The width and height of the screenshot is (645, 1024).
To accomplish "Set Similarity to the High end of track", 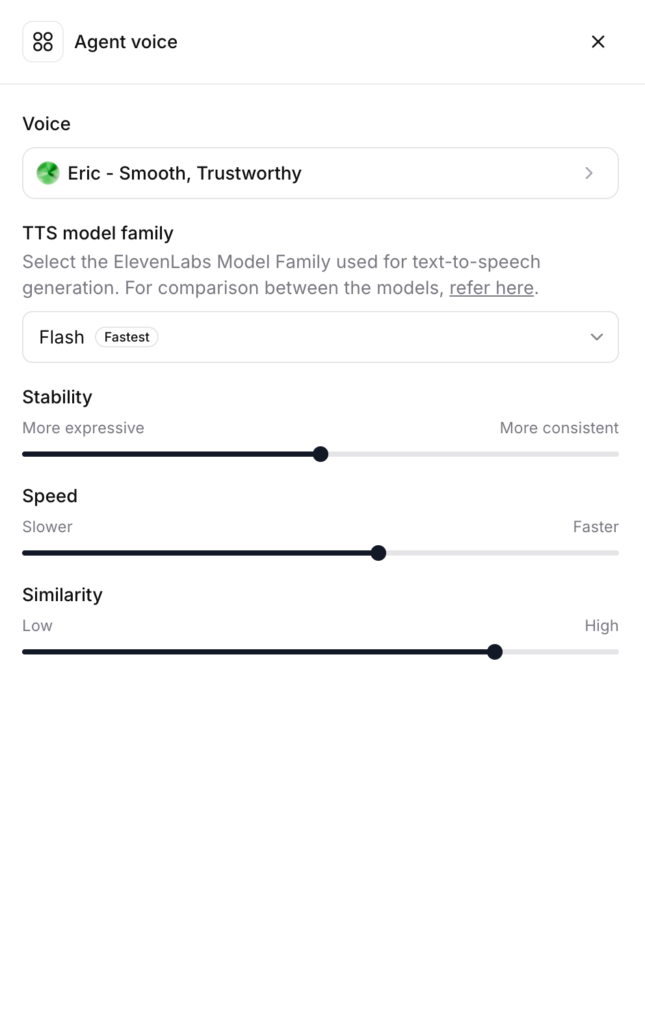I will tap(616, 652).
